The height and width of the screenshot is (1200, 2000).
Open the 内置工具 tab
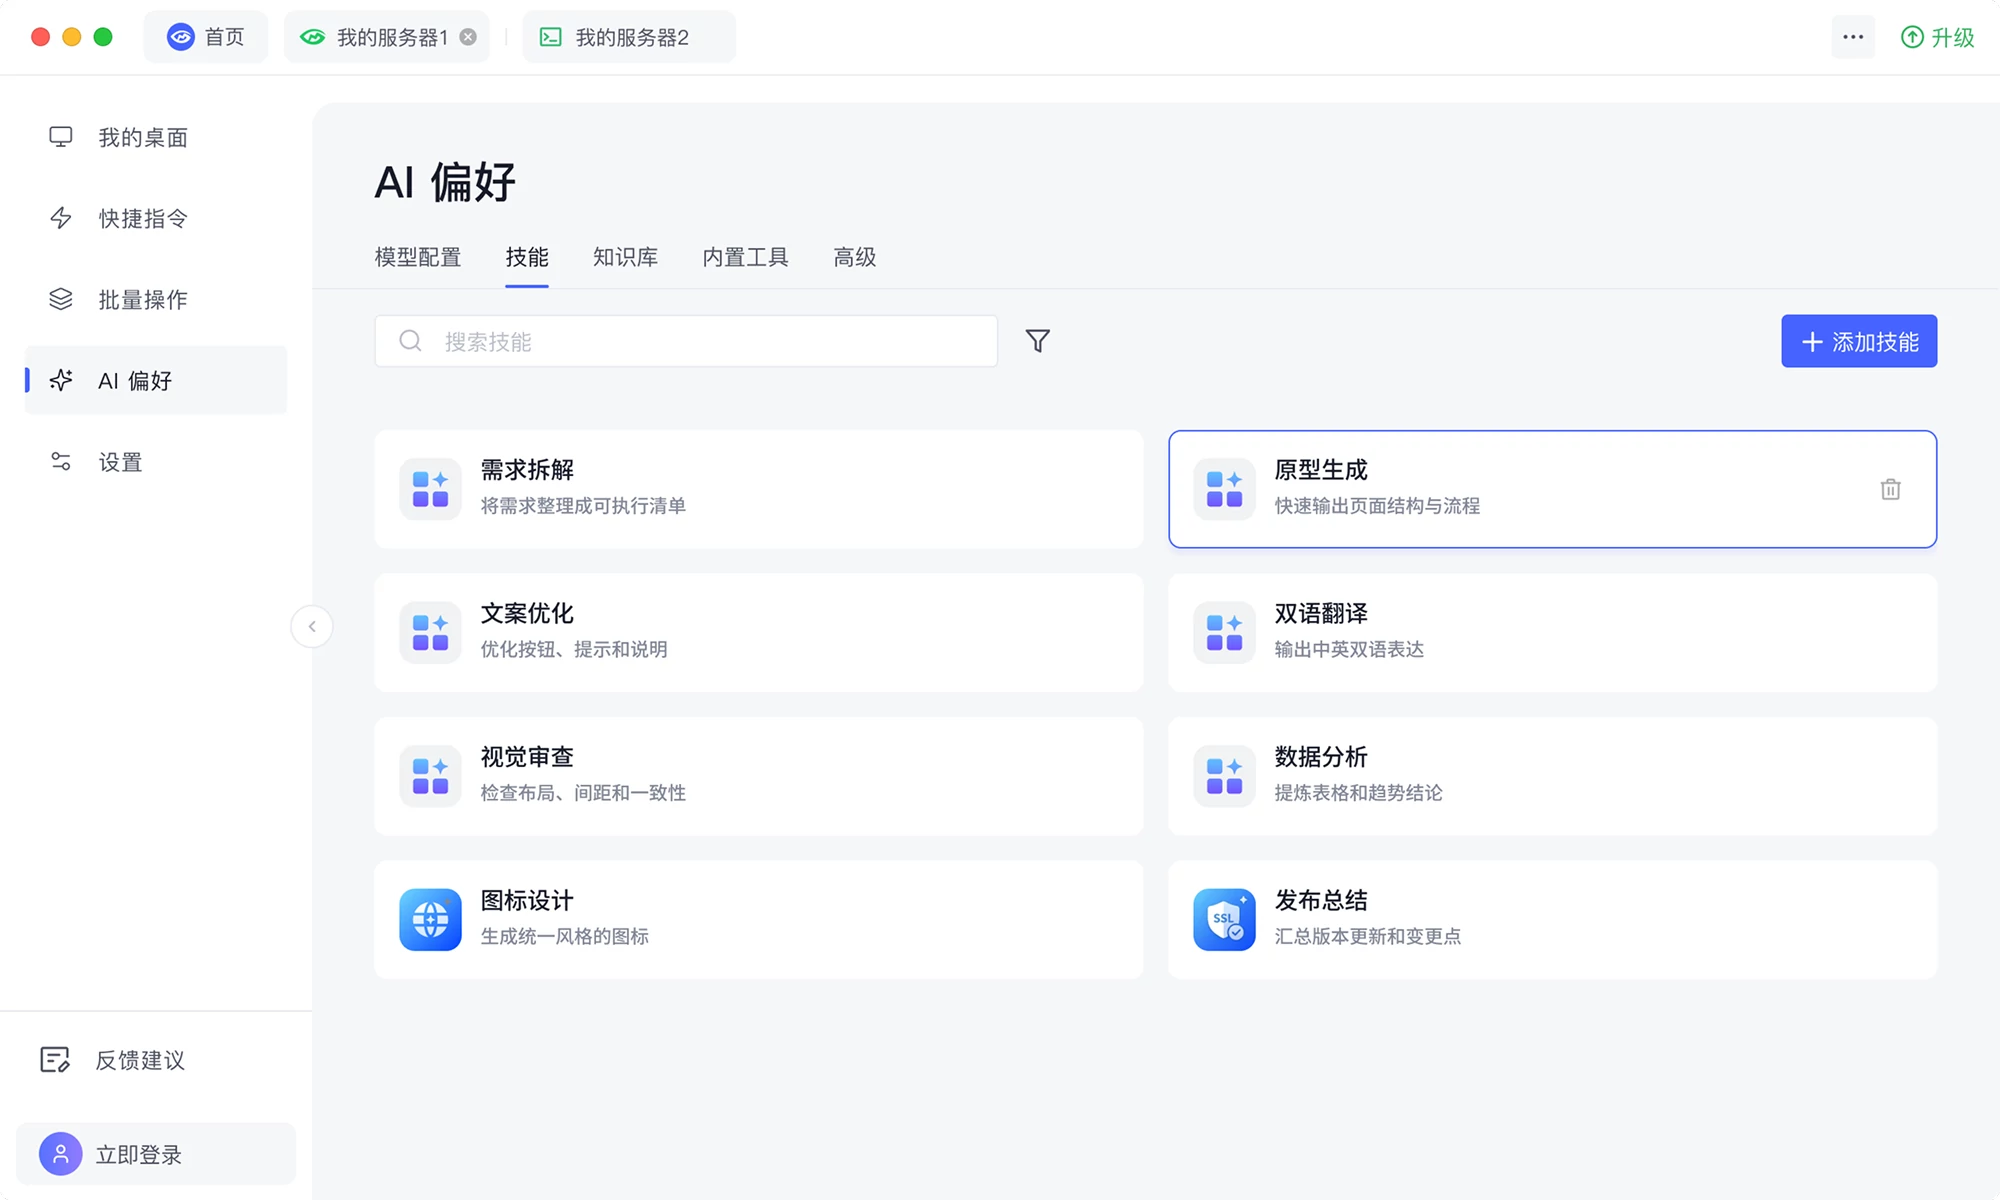[745, 257]
